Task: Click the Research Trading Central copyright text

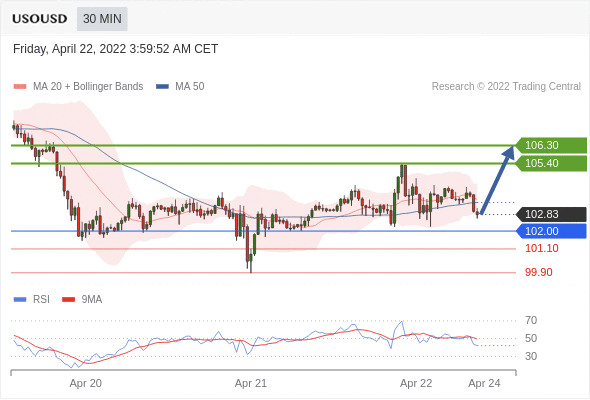Action: click(x=506, y=87)
